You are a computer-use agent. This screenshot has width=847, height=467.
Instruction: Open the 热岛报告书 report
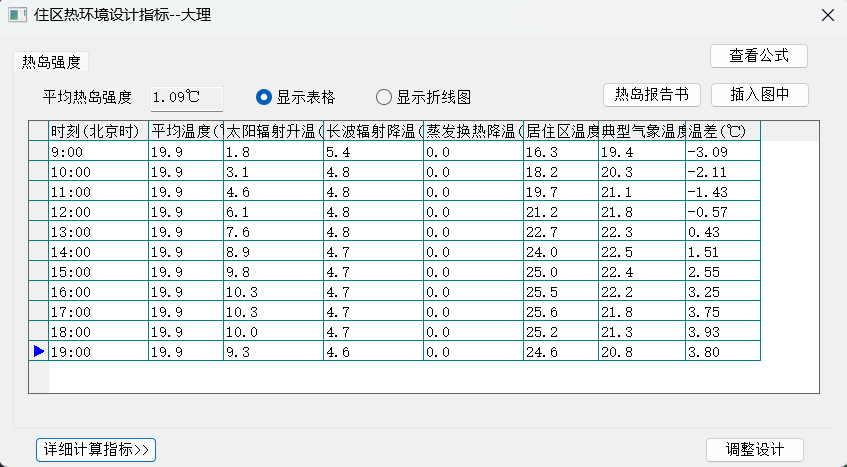(x=651, y=95)
